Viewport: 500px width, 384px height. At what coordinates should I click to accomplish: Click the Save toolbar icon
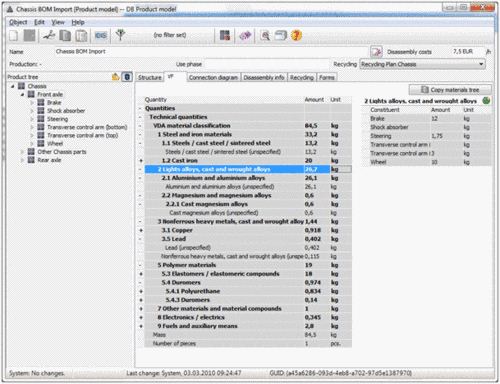[29, 35]
